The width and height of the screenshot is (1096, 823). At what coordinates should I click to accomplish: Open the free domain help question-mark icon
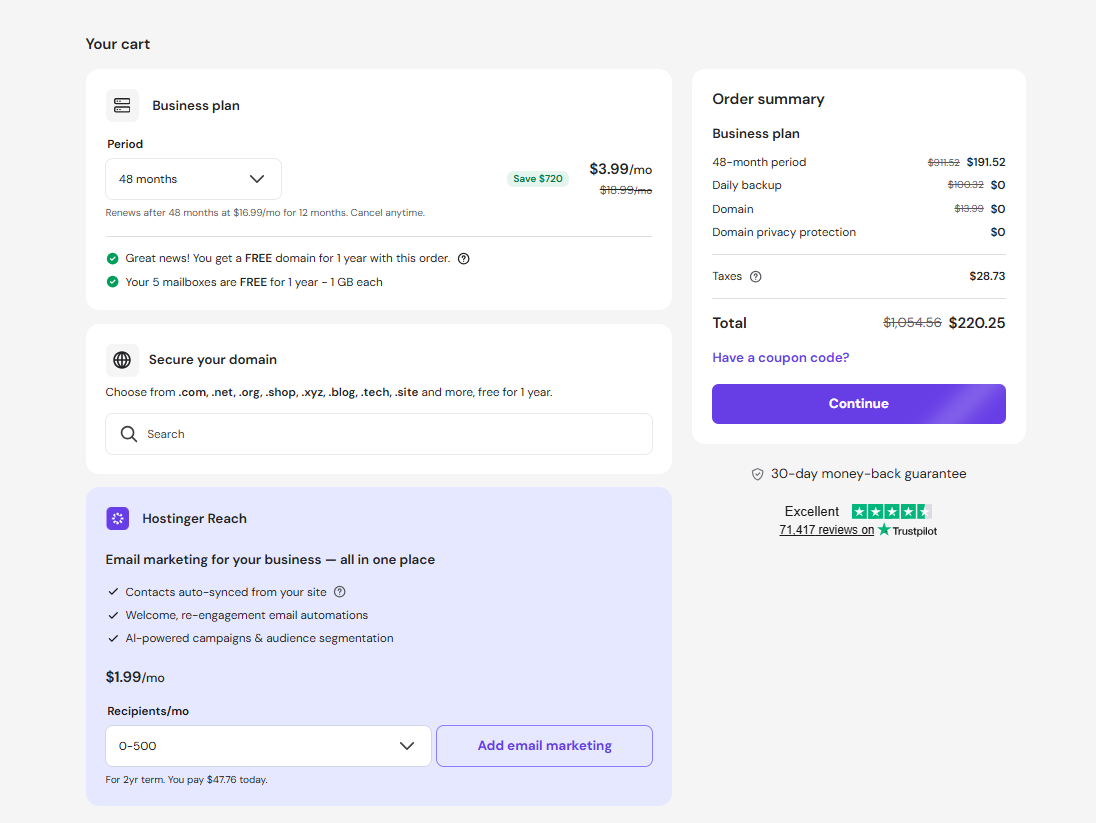(x=463, y=259)
